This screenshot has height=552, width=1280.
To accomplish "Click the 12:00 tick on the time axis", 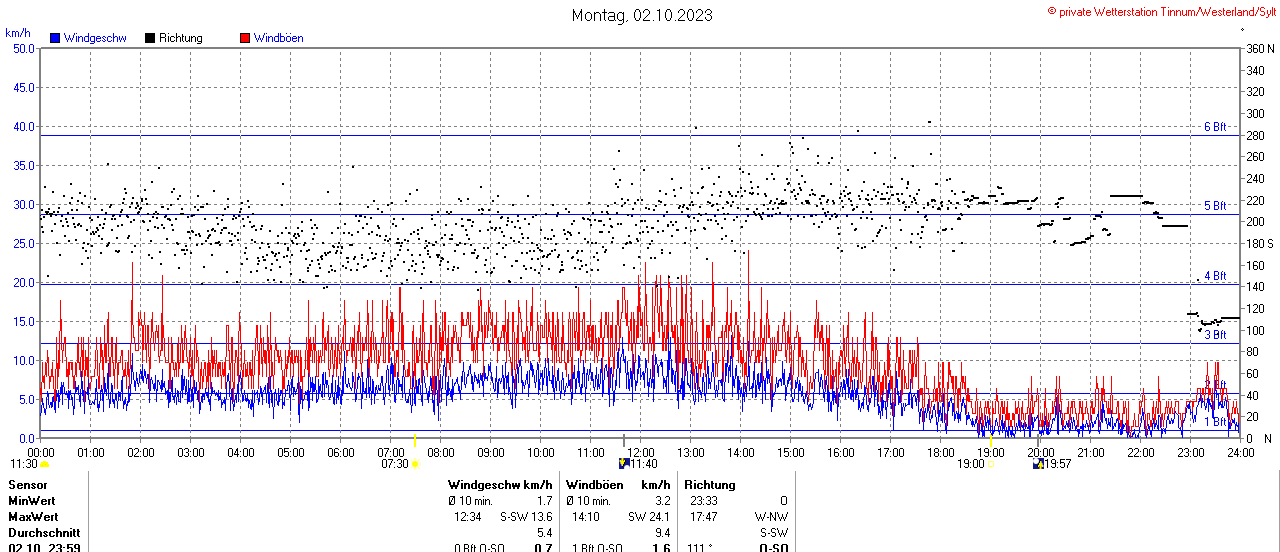I will 640,452.
